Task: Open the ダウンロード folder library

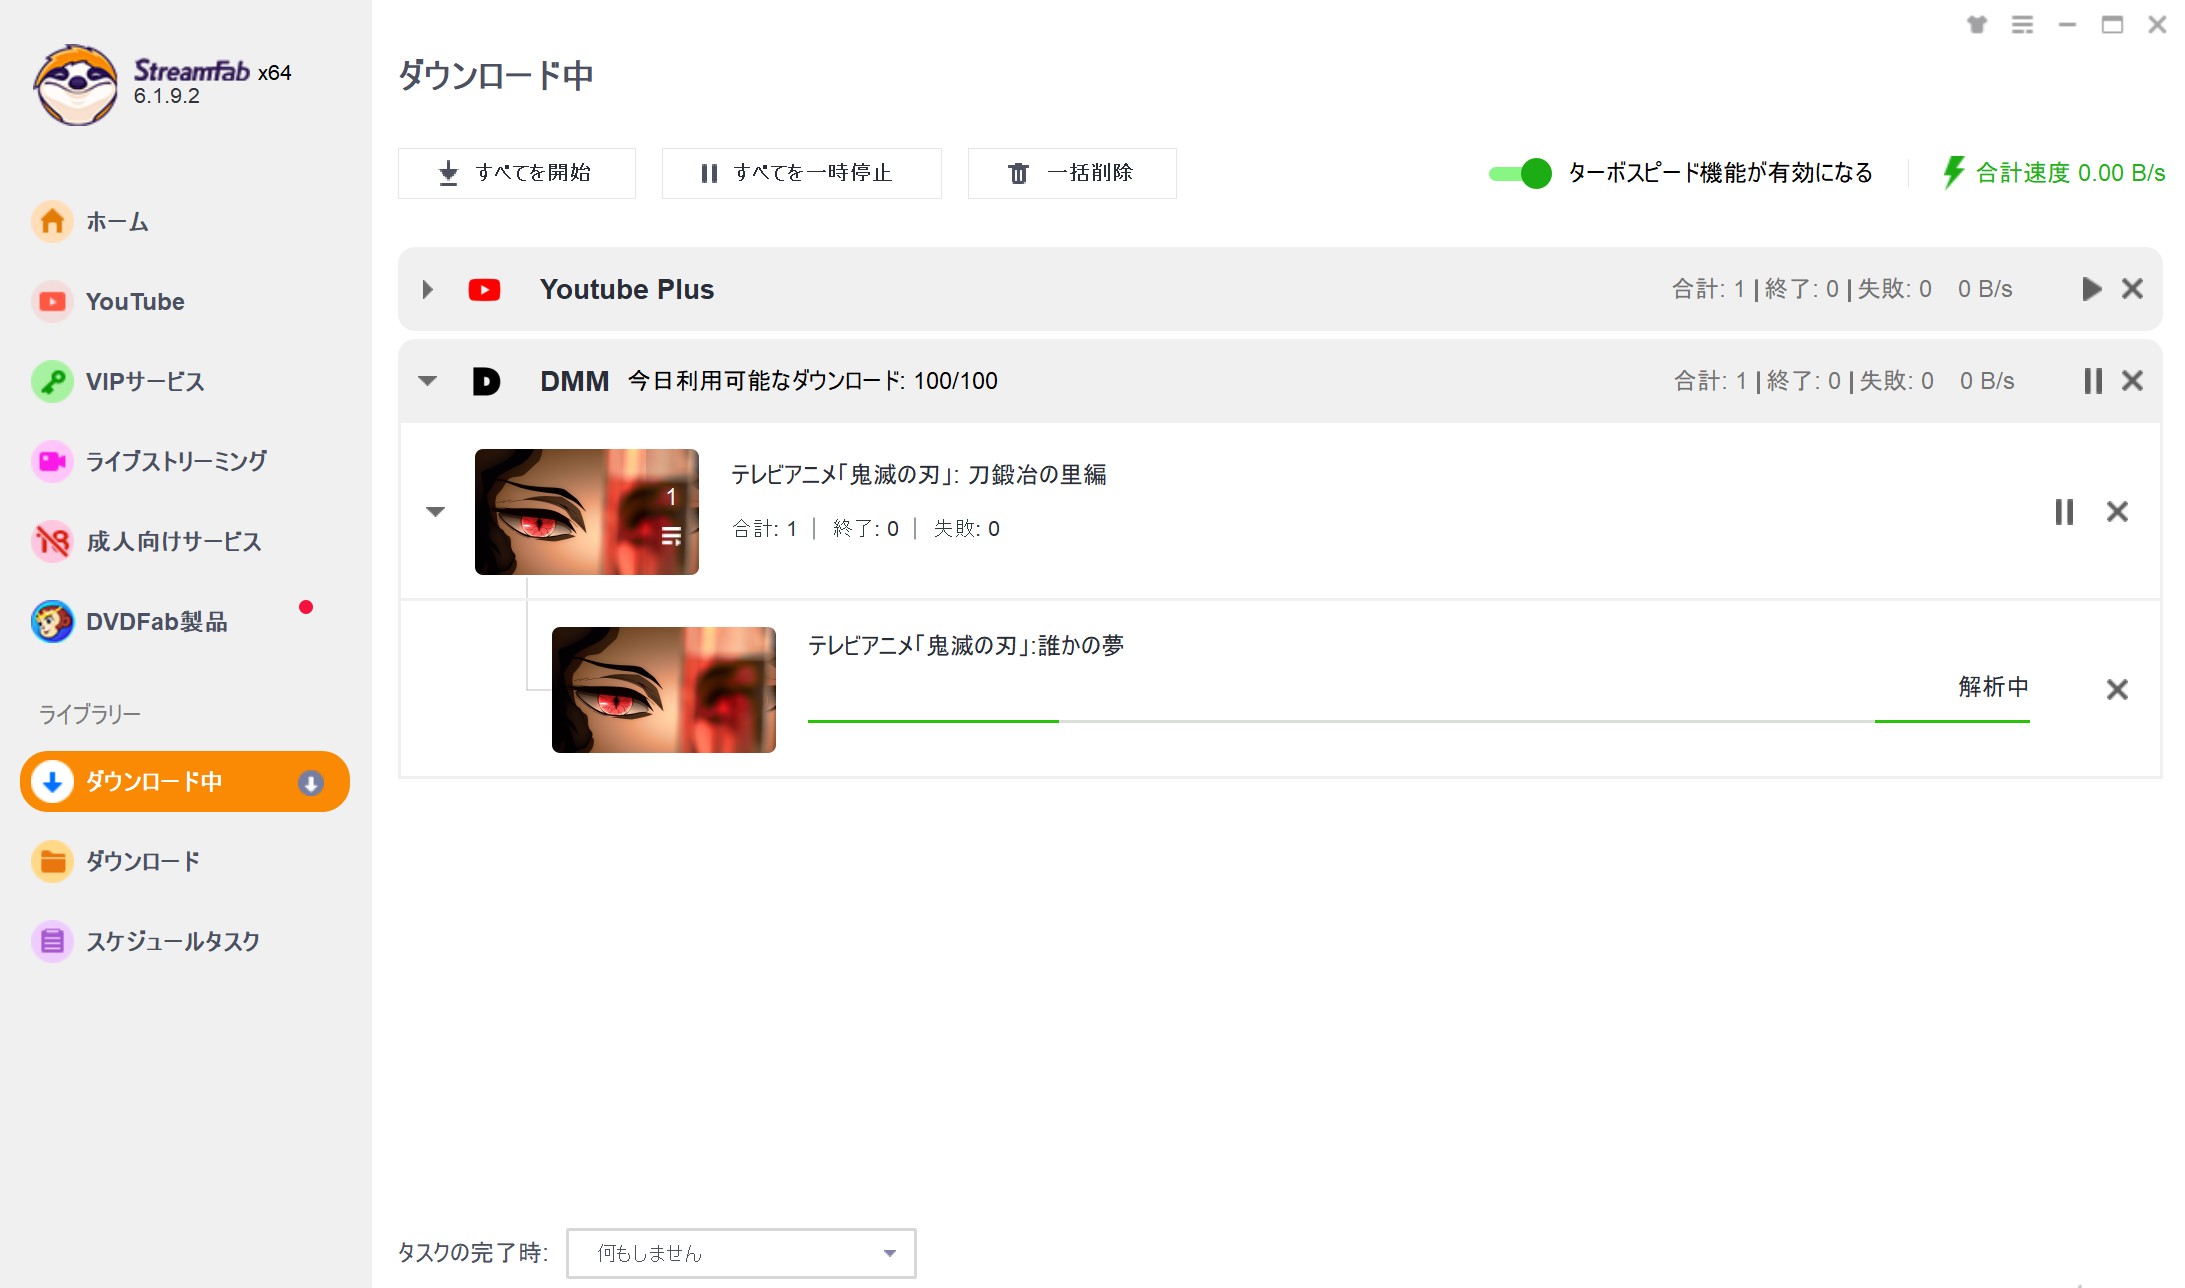Action: pyautogui.click(x=142, y=861)
